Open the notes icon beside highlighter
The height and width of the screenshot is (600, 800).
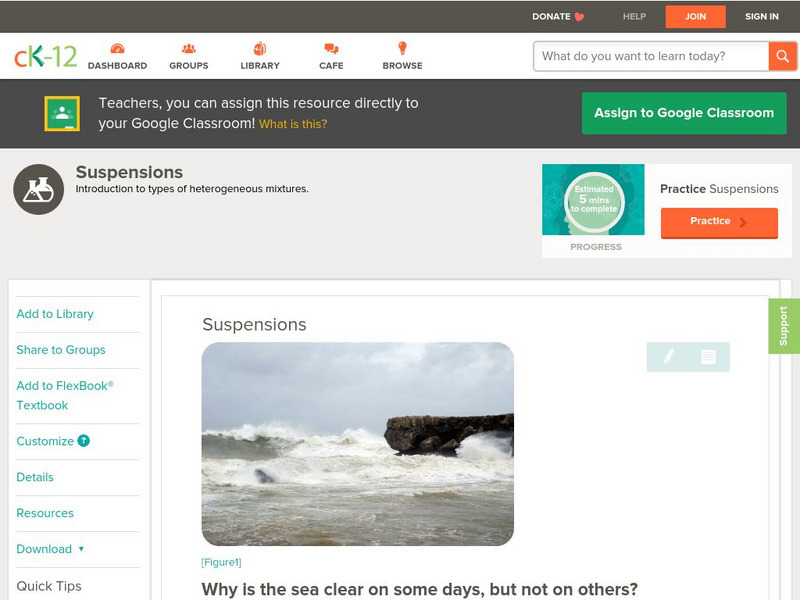pyautogui.click(x=708, y=357)
